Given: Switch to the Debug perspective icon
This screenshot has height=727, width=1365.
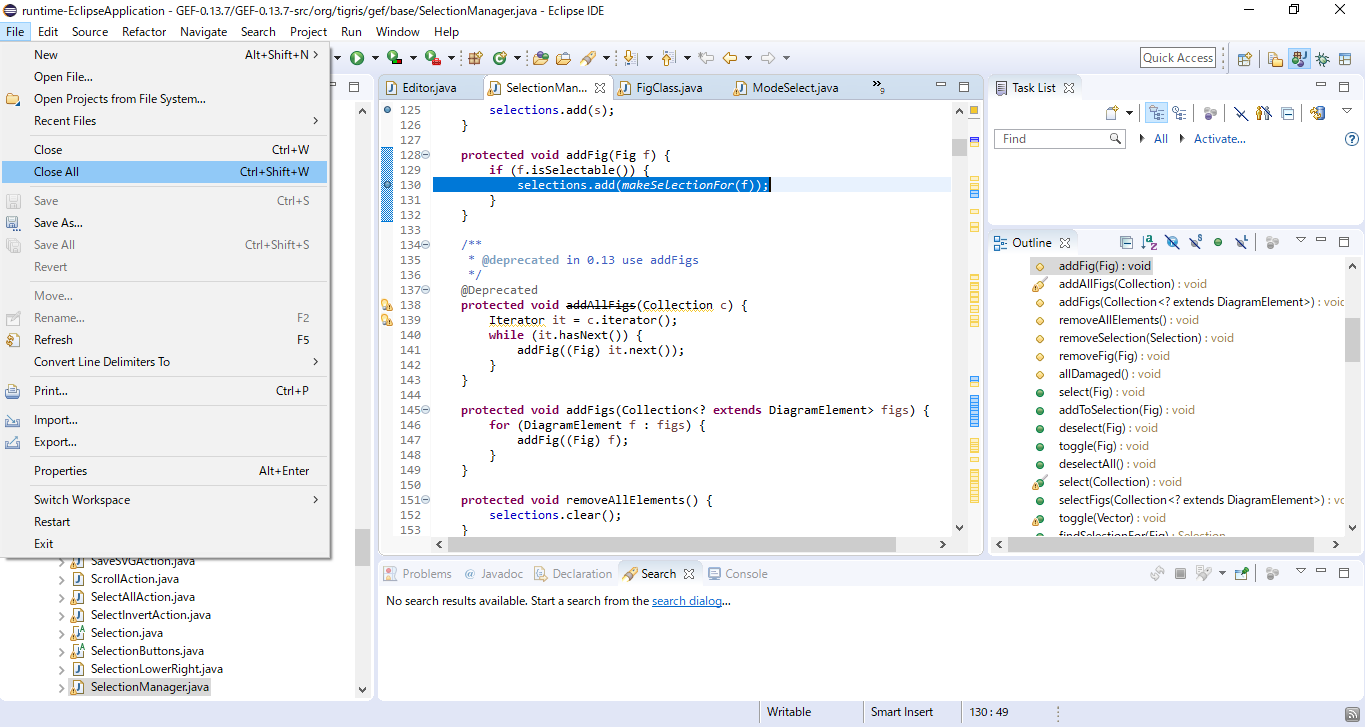Looking at the screenshot, I should (x=1322, y=59).
